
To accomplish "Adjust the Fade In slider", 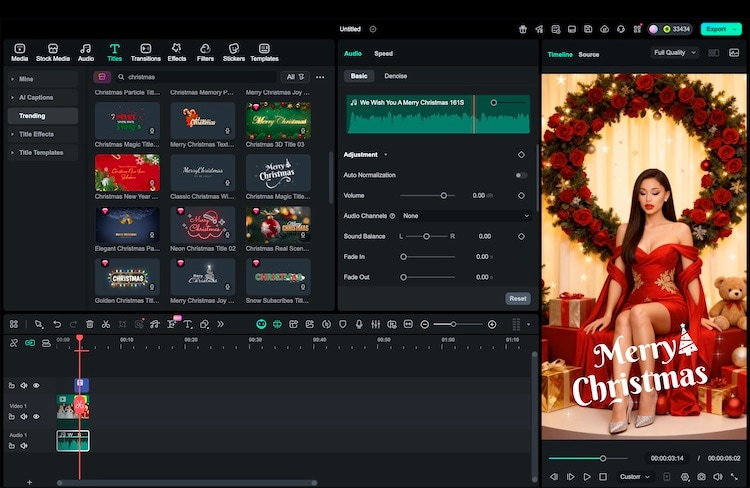I will 404,257.
